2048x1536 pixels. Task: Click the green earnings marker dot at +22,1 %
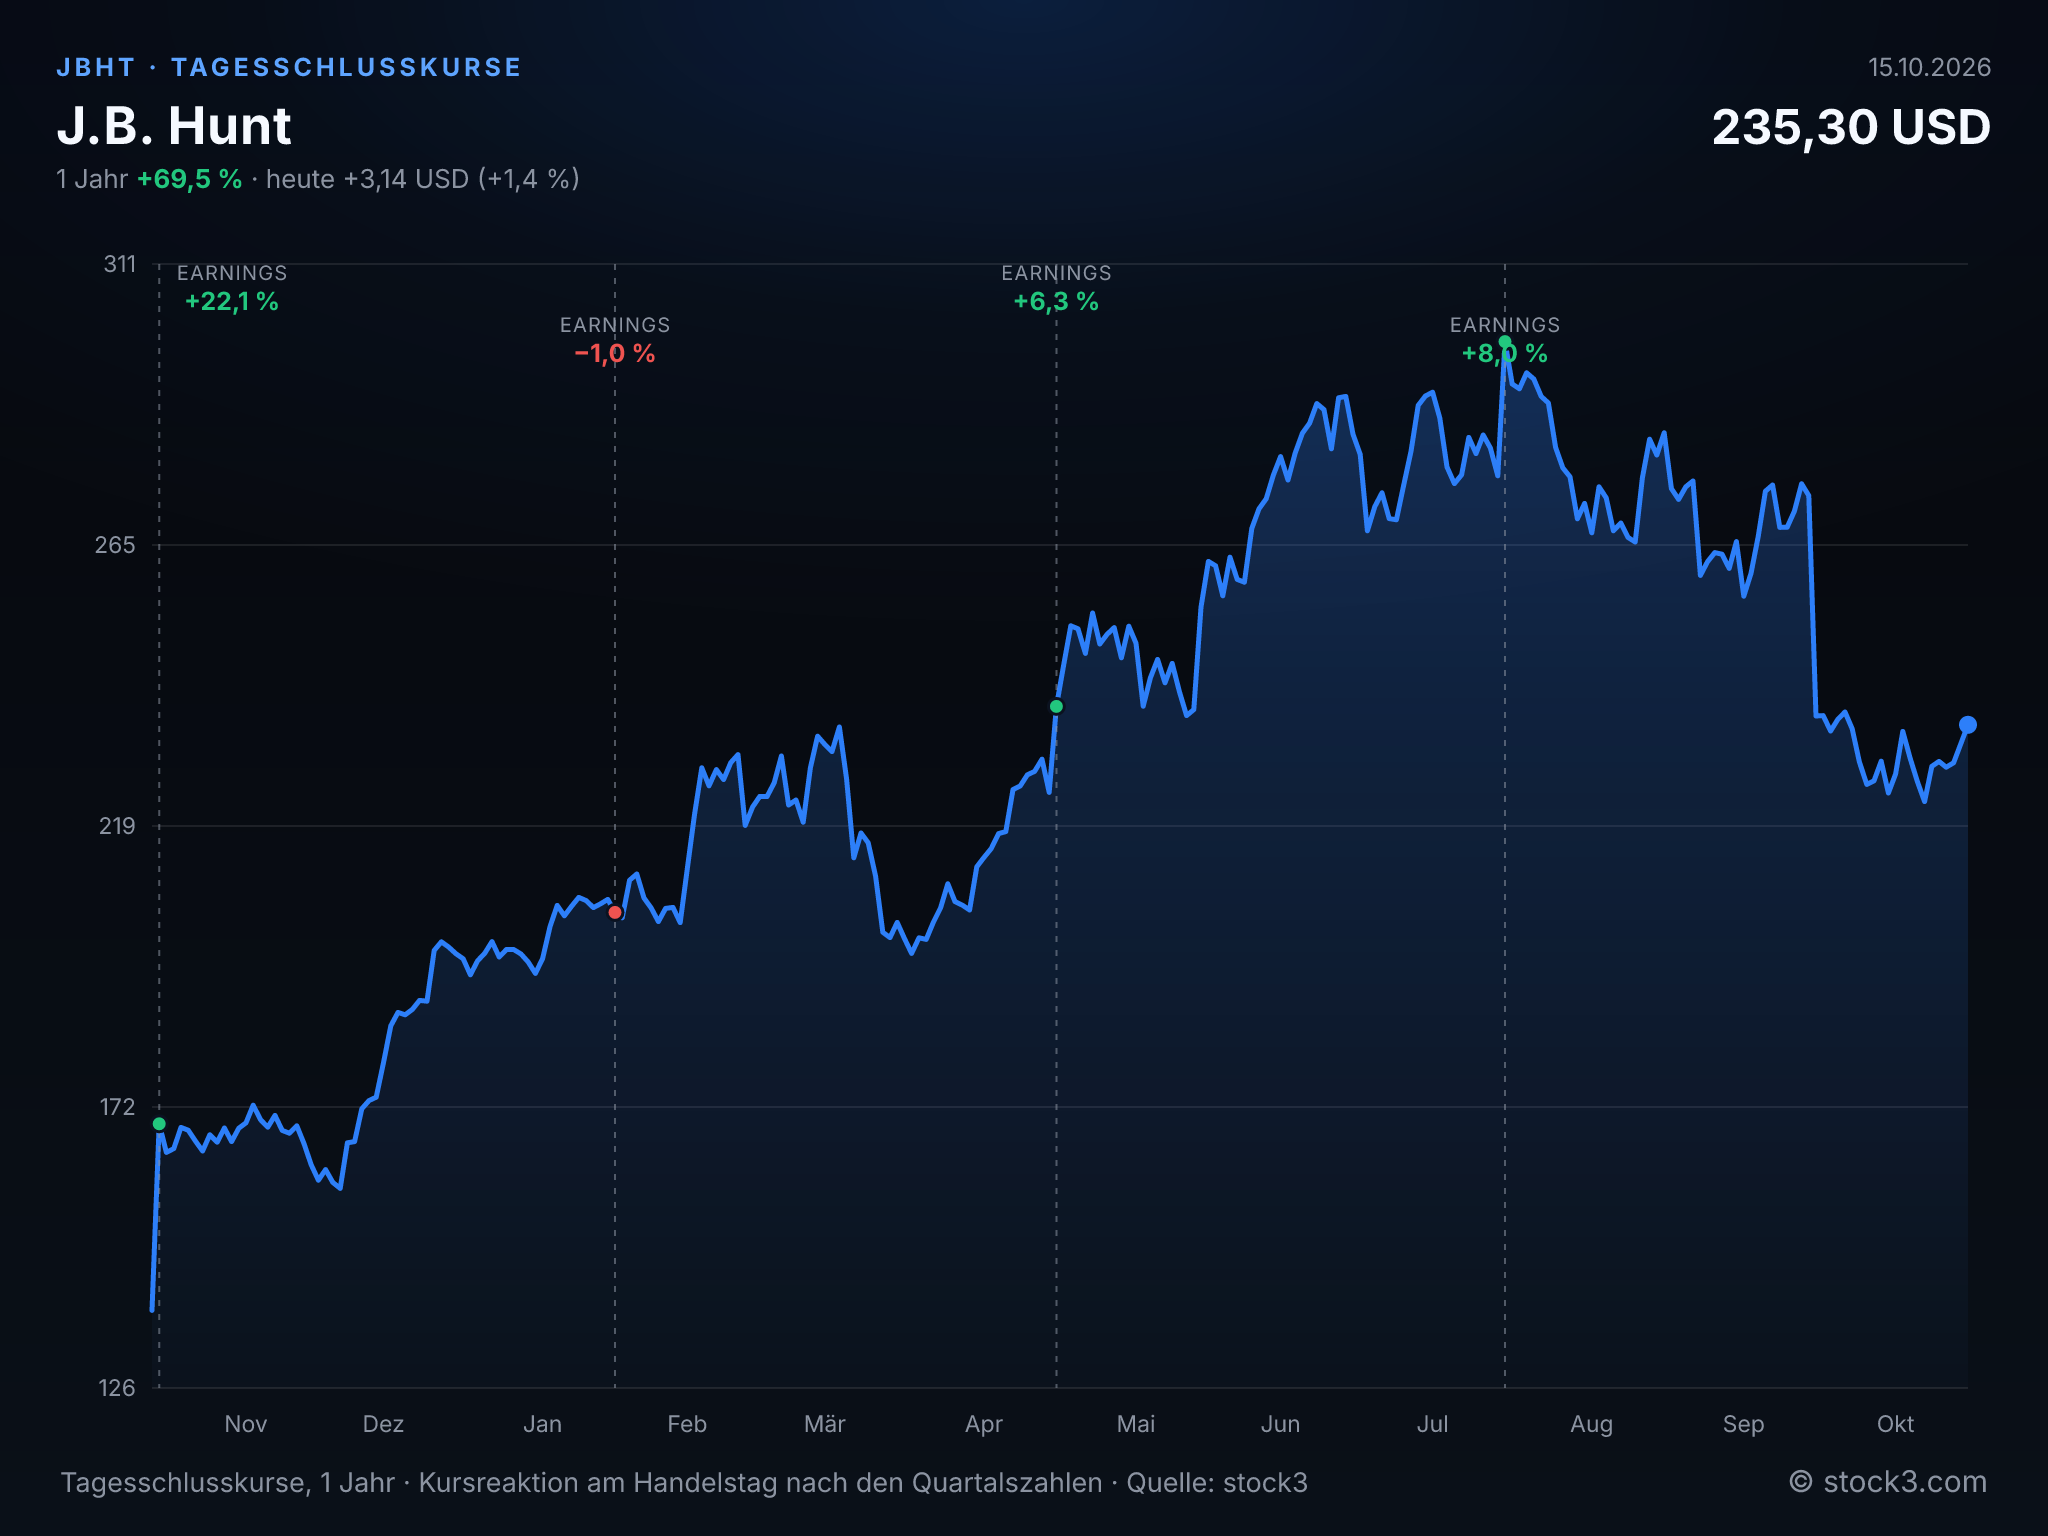pos(159,1124)
